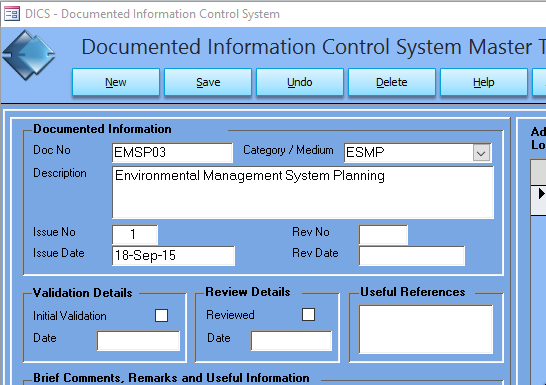
Task: Click the Delete button
Action: pyautogui.click(x=392, y=82)
